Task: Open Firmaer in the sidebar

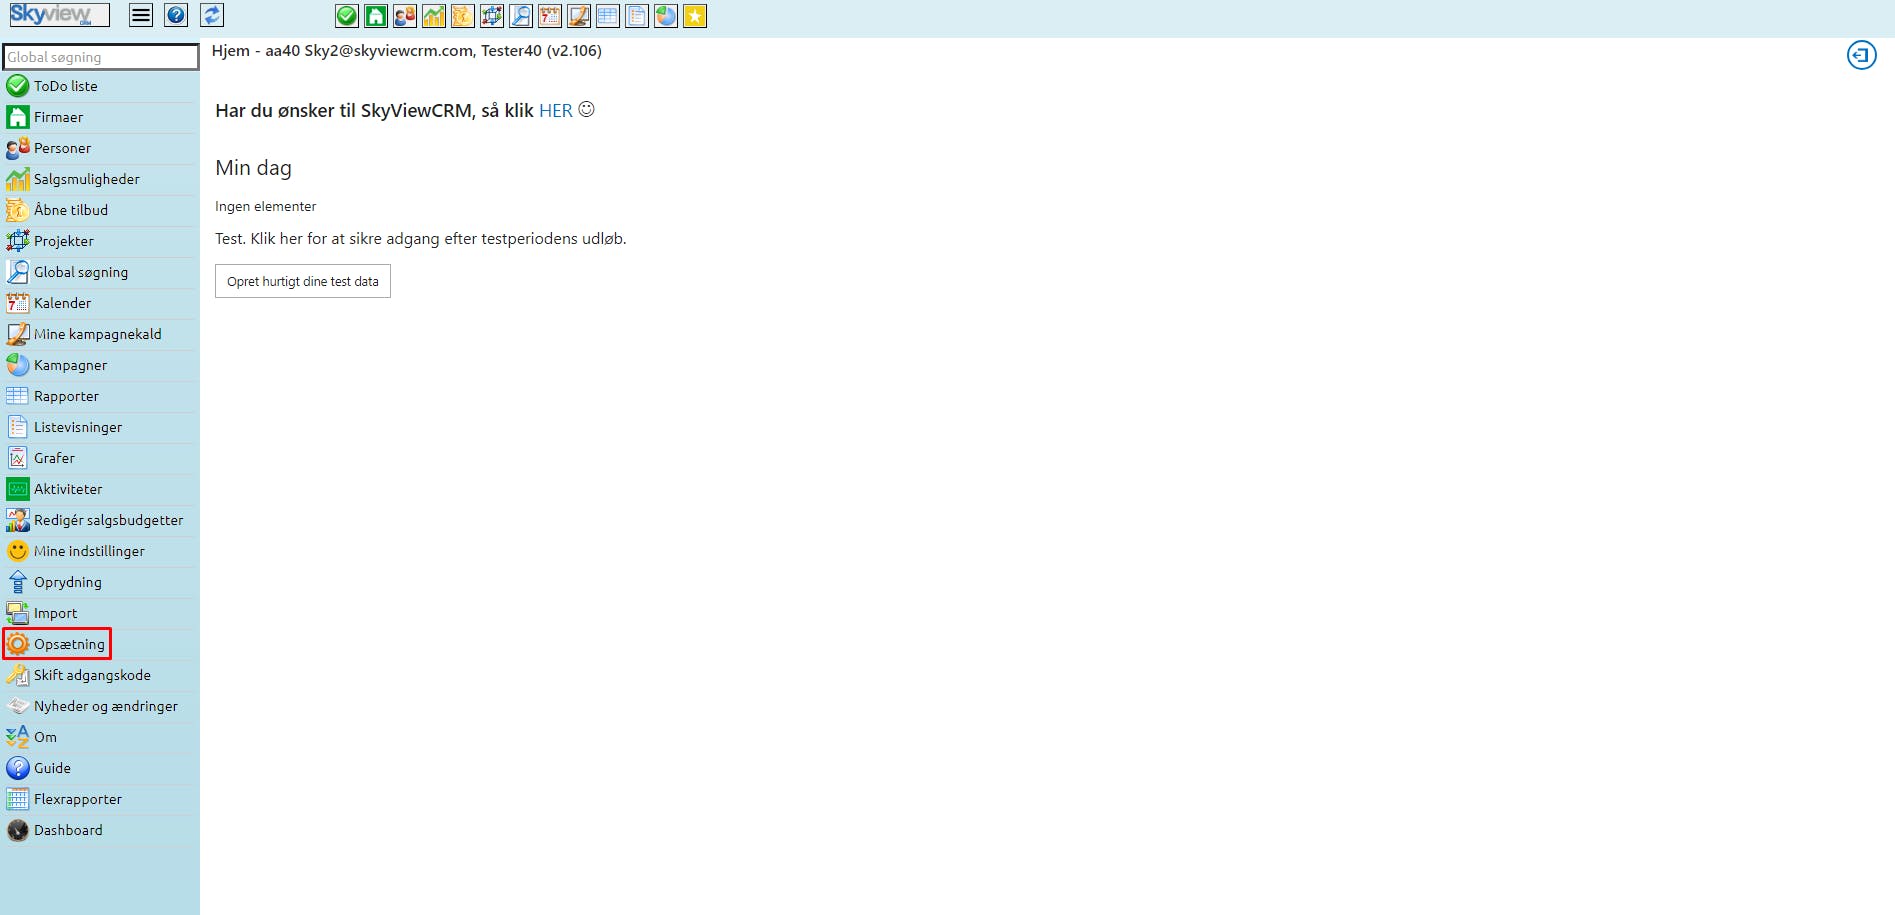Action: pos(100,117)
